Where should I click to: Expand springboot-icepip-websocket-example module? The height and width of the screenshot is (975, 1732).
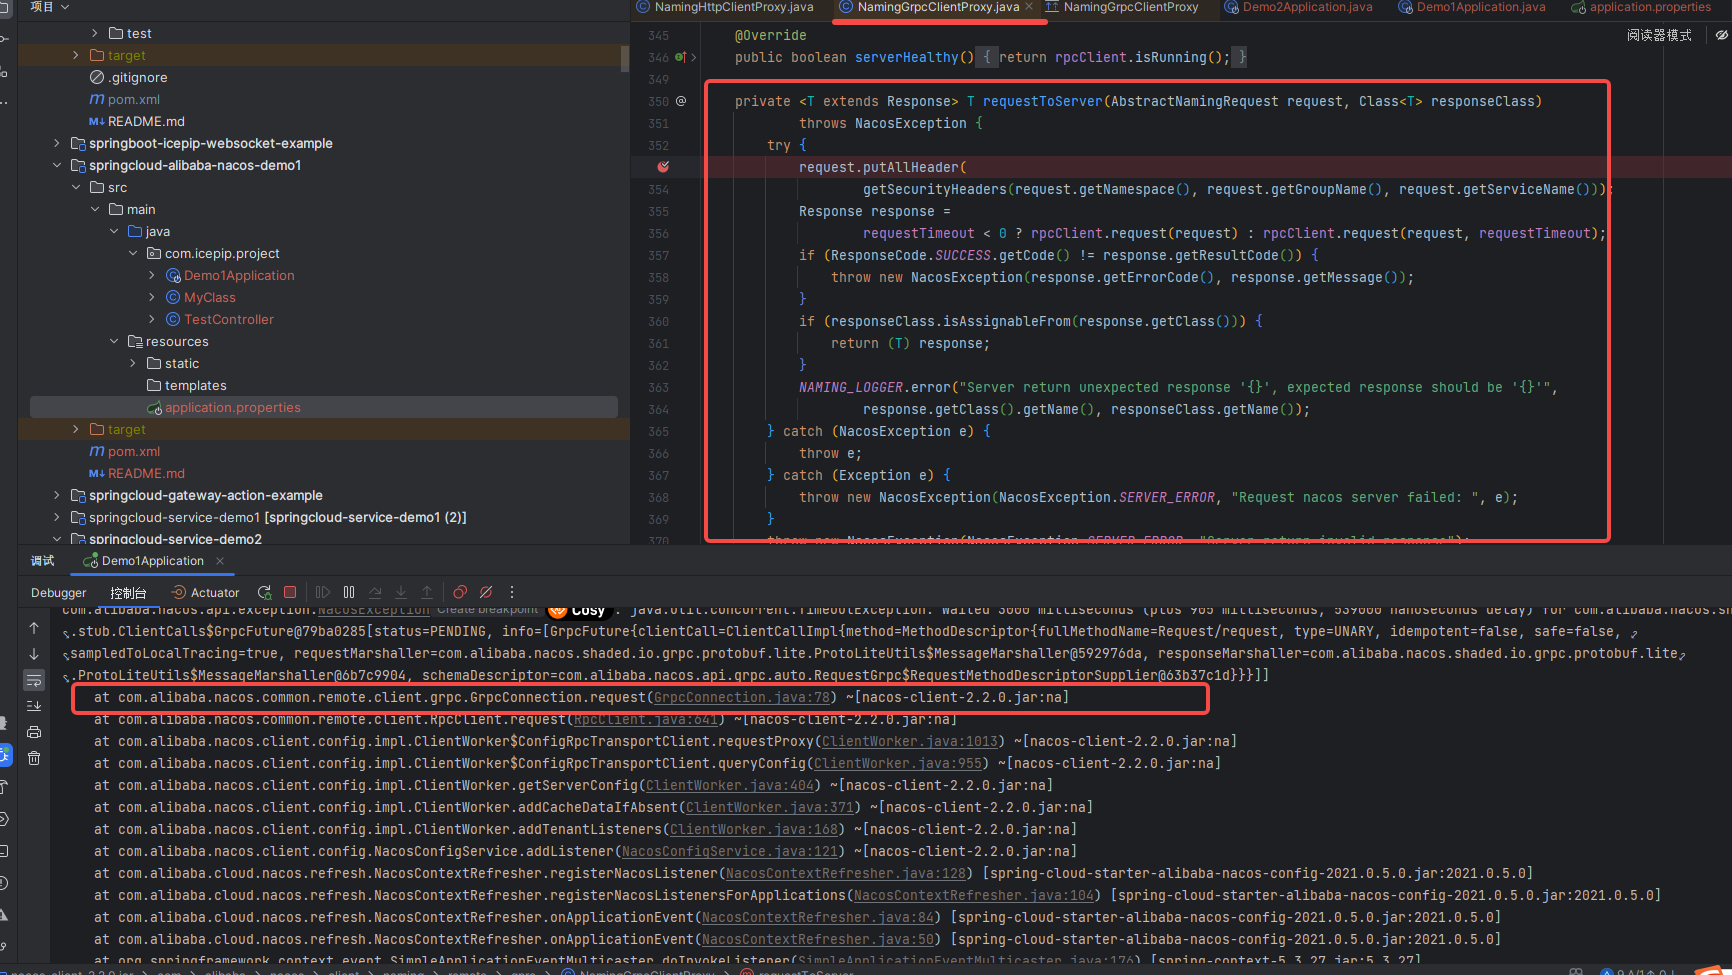tap(57, 143)
